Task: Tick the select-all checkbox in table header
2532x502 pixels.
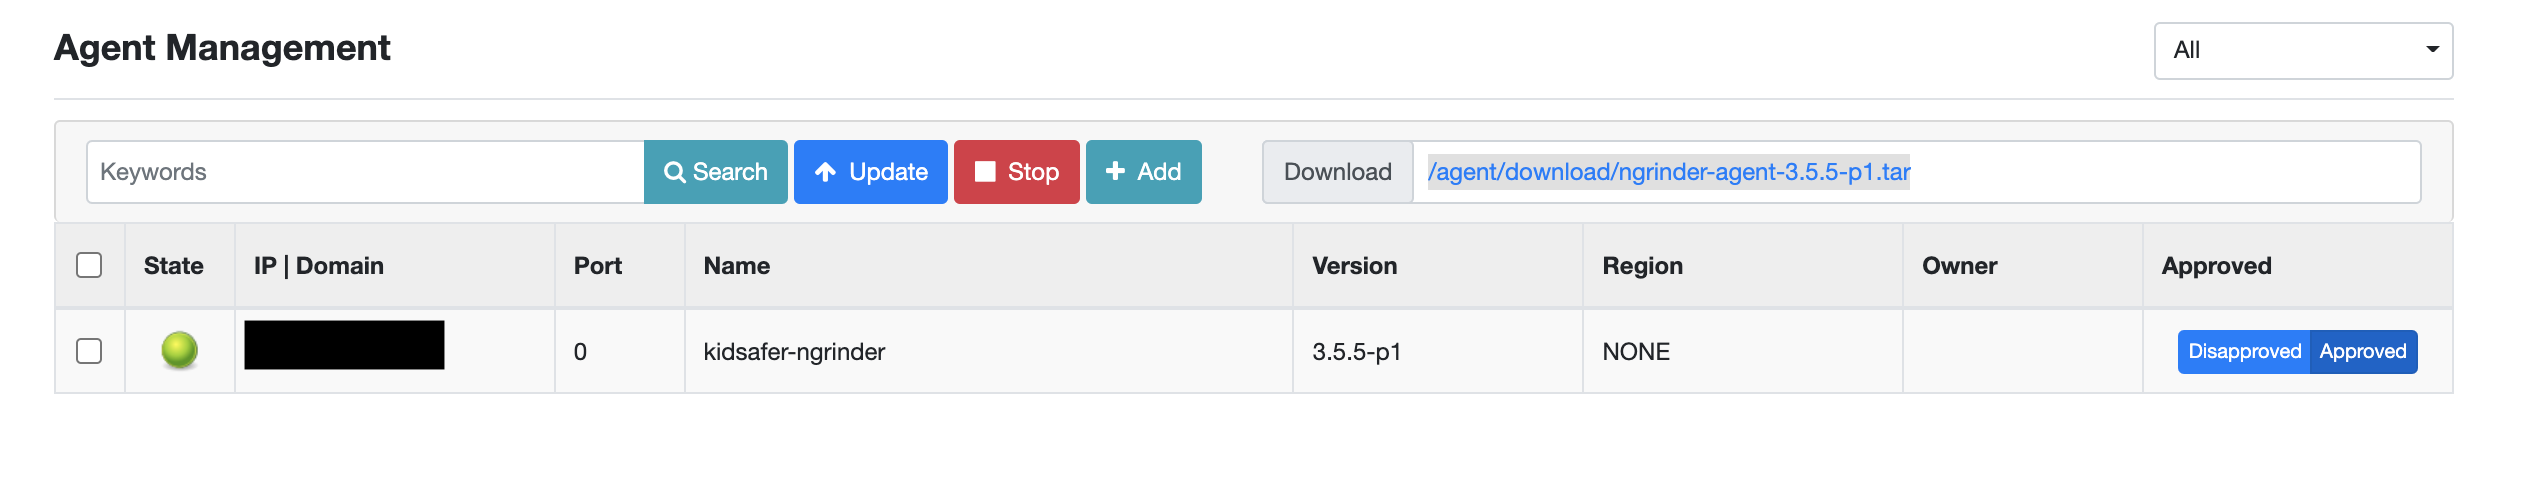Action: click(x=89, y=265)
